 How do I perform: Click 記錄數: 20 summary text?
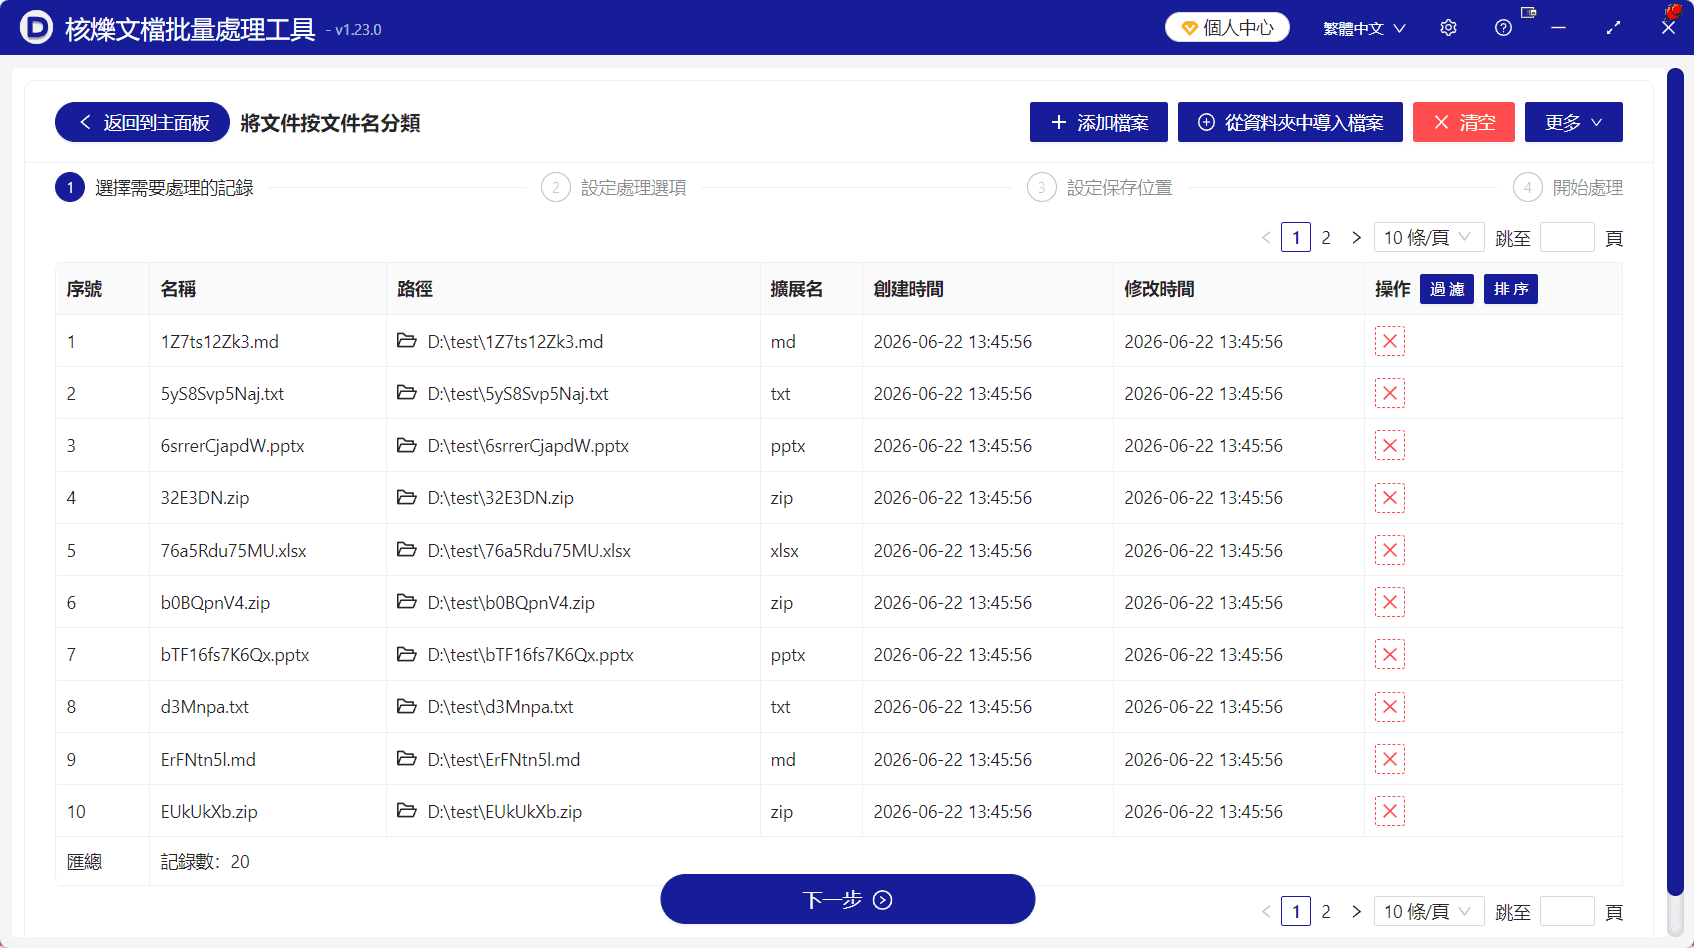click(x=205, y=862)
